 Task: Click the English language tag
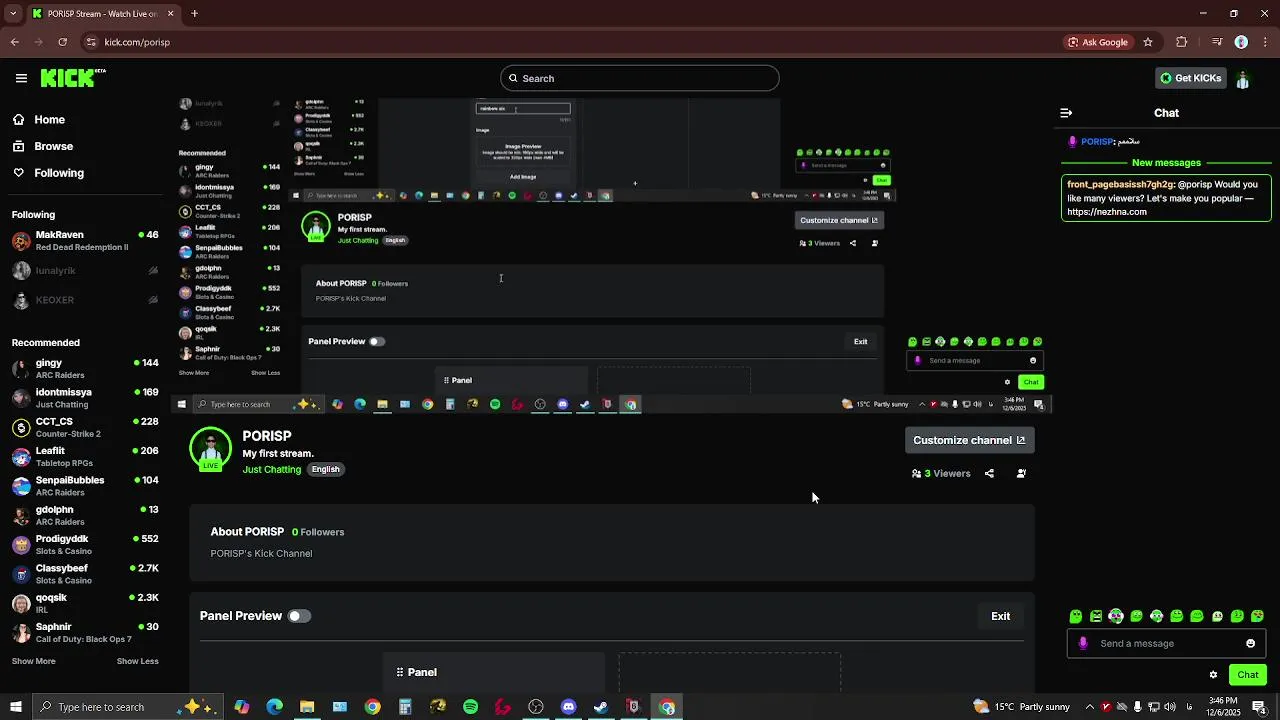[325, 469]
